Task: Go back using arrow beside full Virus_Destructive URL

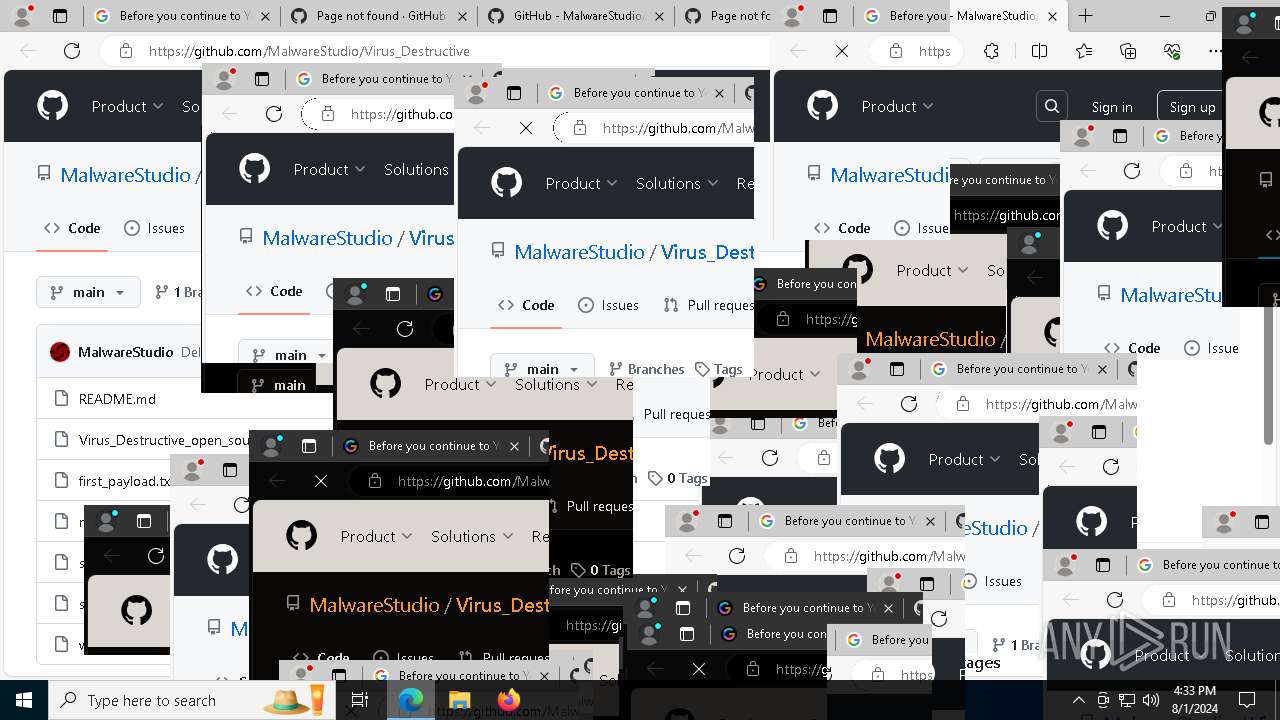Action: click(x=28, y=51)
